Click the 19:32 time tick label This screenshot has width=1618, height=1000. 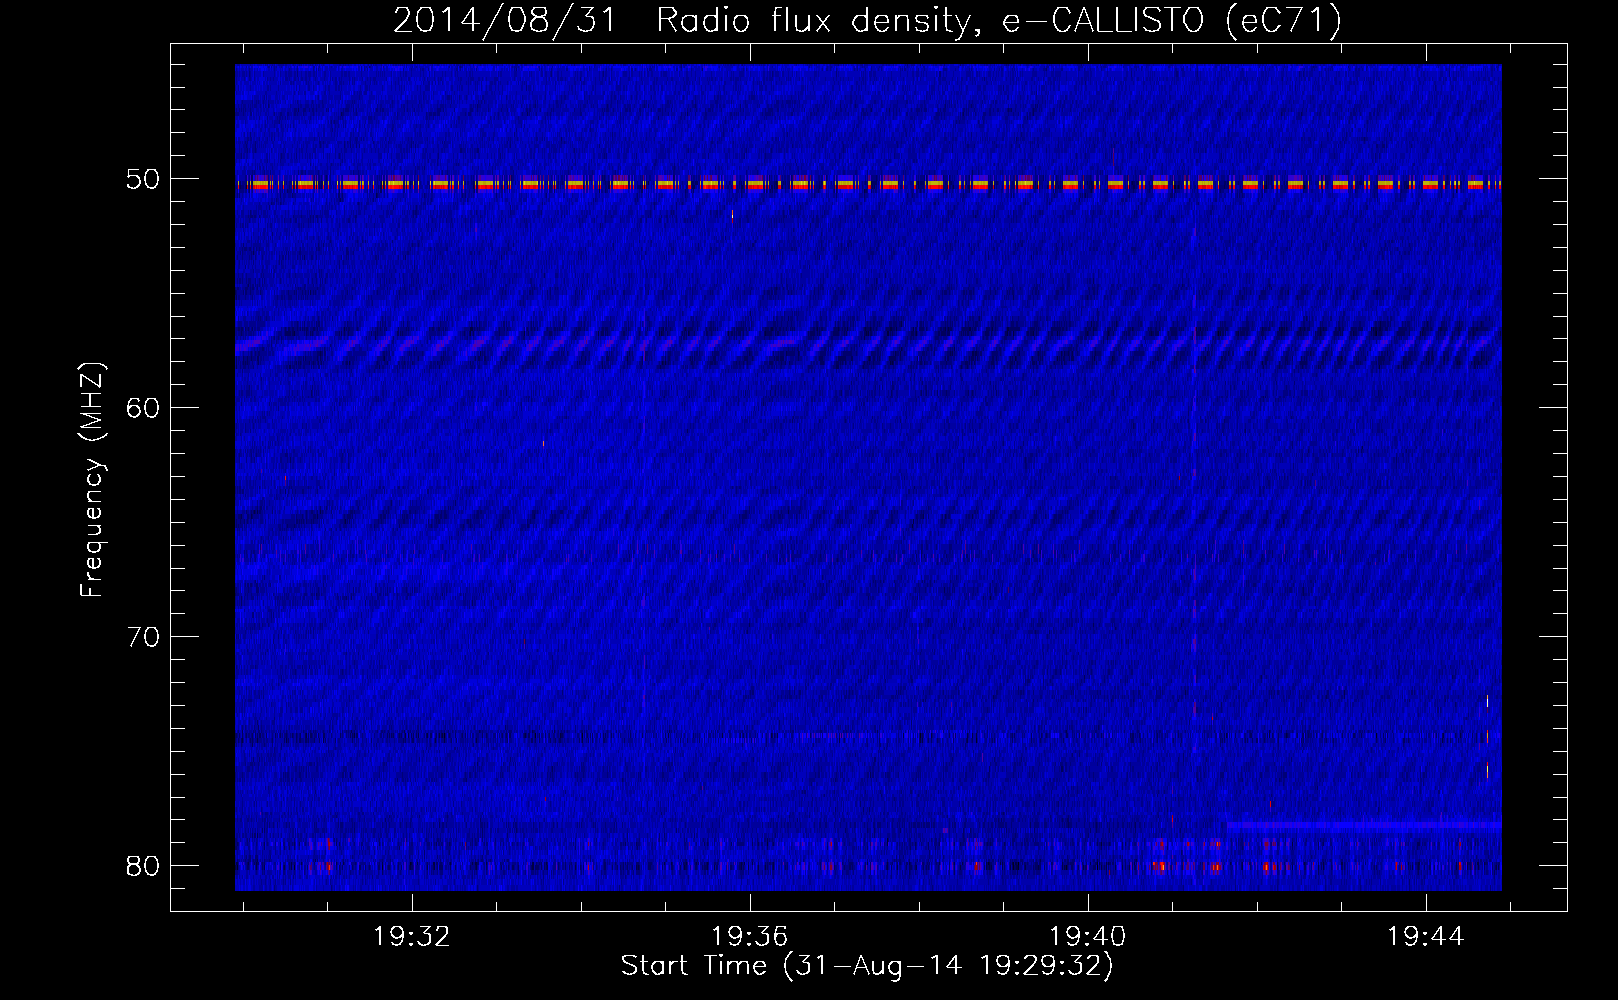pos(412,937)
